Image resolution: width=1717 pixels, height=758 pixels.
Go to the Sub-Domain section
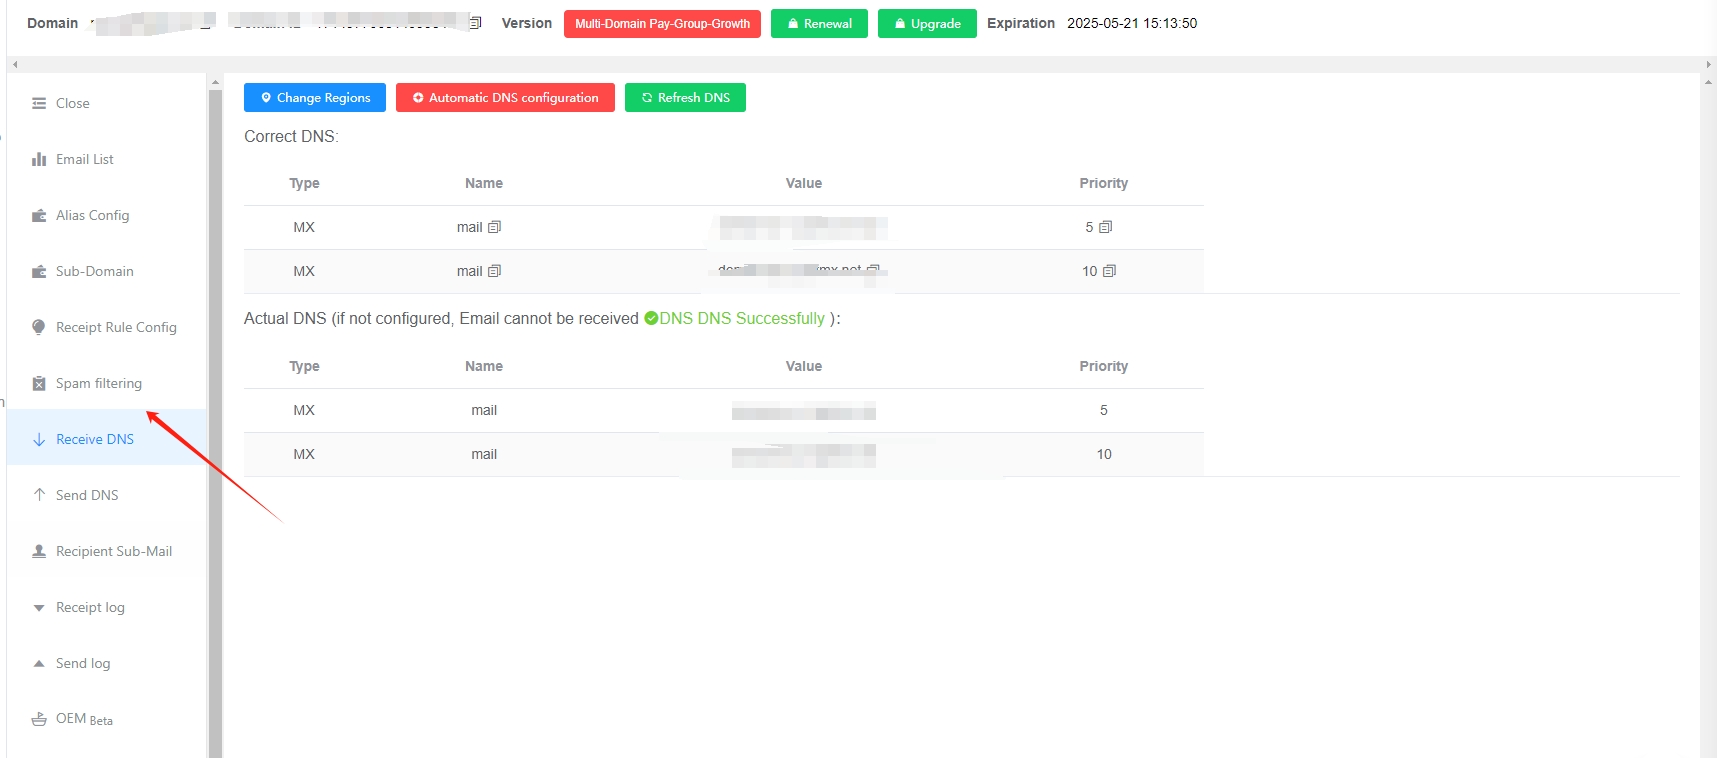tap(106, 271)
